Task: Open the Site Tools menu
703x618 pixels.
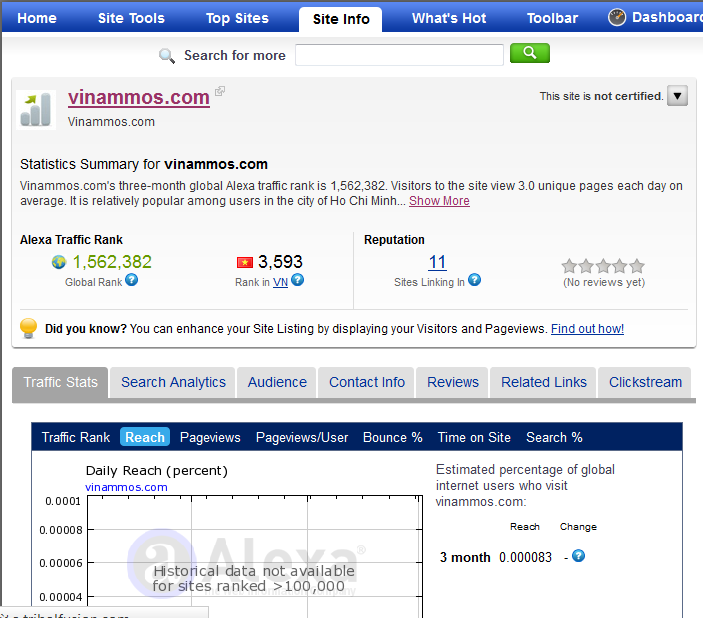Action: [x=131, y=18]
